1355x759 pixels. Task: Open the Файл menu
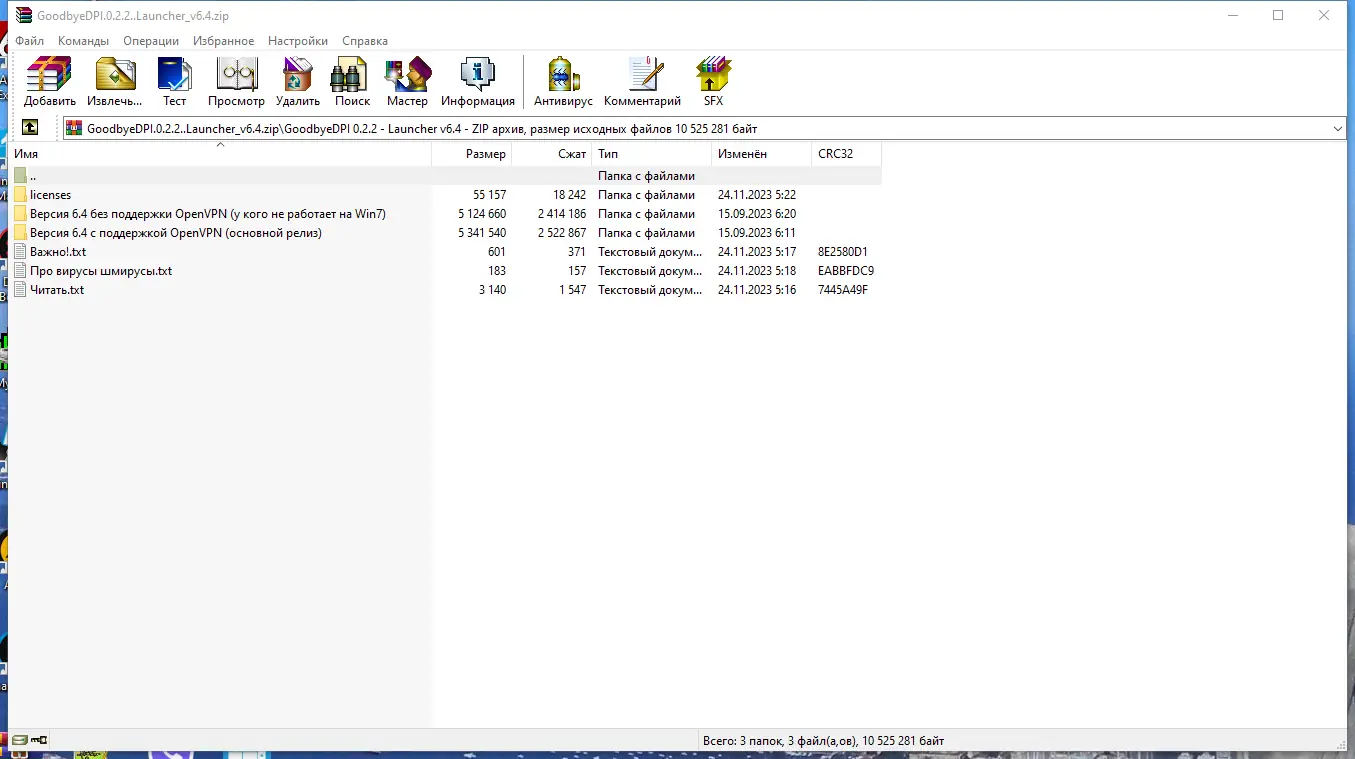tap(29, 41)
